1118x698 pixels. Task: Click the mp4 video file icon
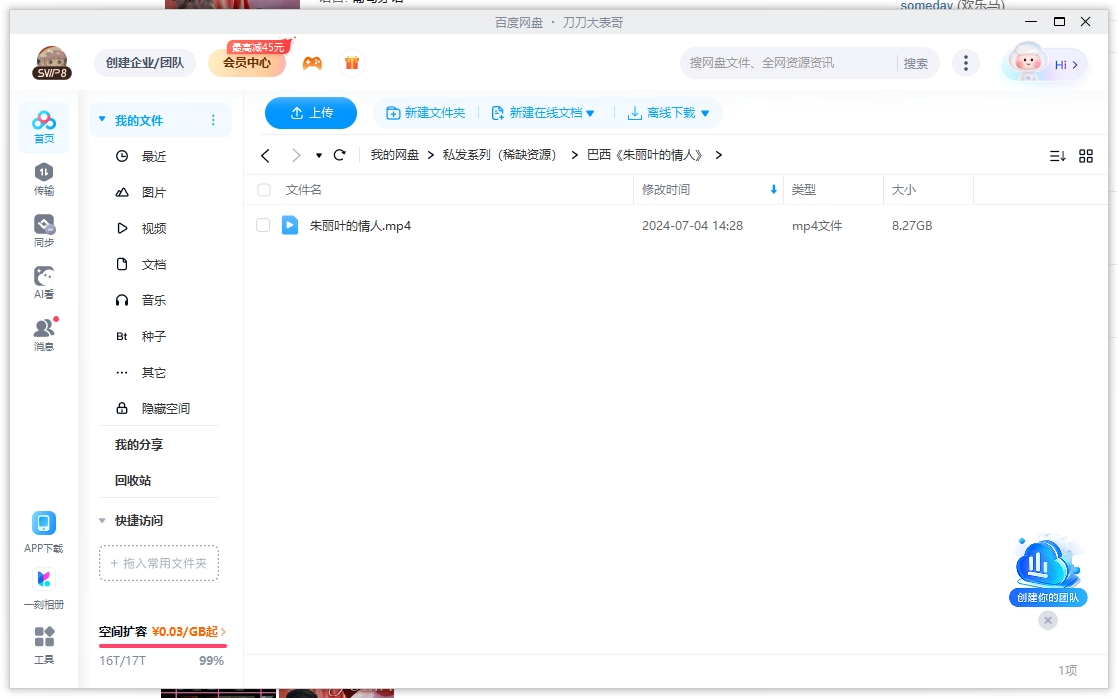pyautogui.click(x=289, y=225)
